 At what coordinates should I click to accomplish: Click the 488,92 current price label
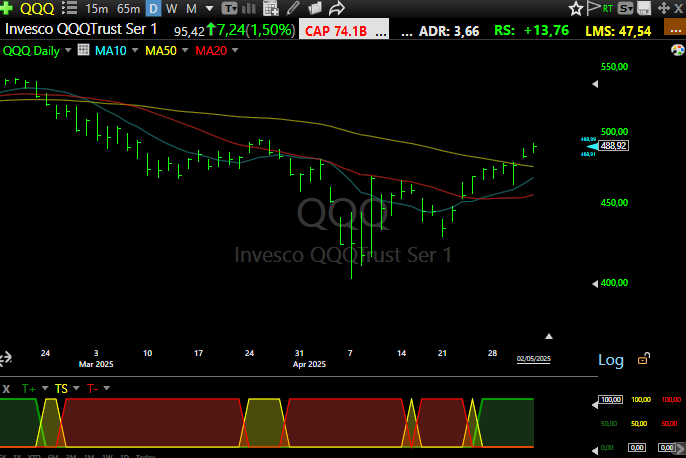coord(613,145)
